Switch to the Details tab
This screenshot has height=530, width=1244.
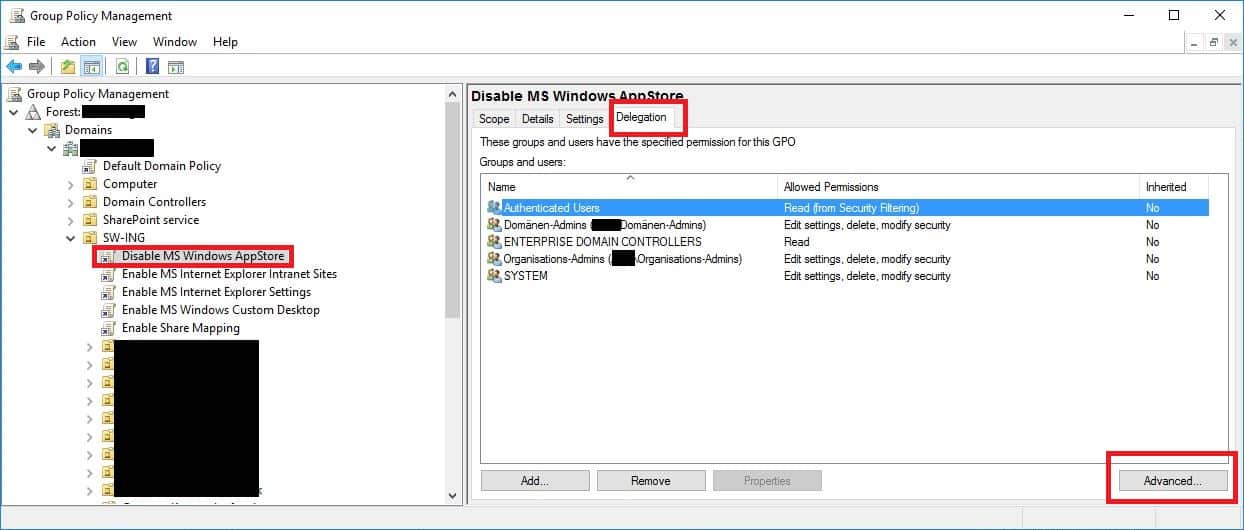tap(537, 119)
